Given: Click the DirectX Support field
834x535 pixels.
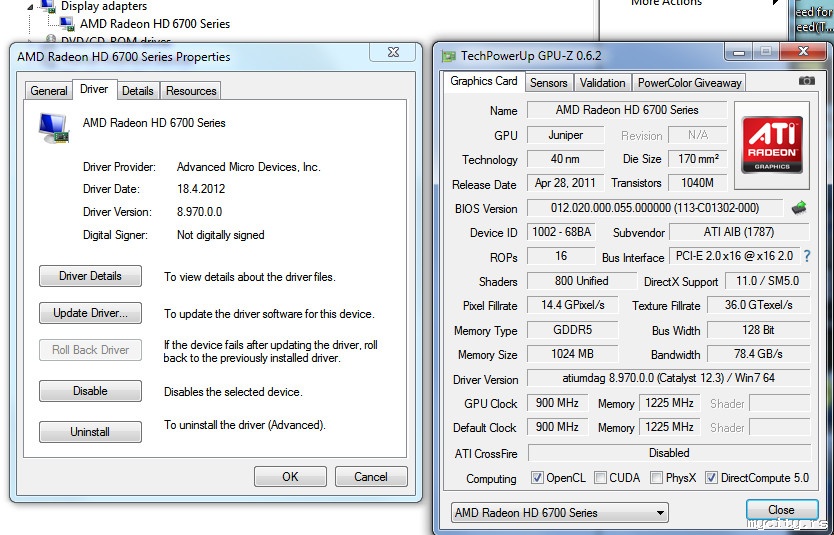Looking at the screenshot, I should tap(768, 281).
